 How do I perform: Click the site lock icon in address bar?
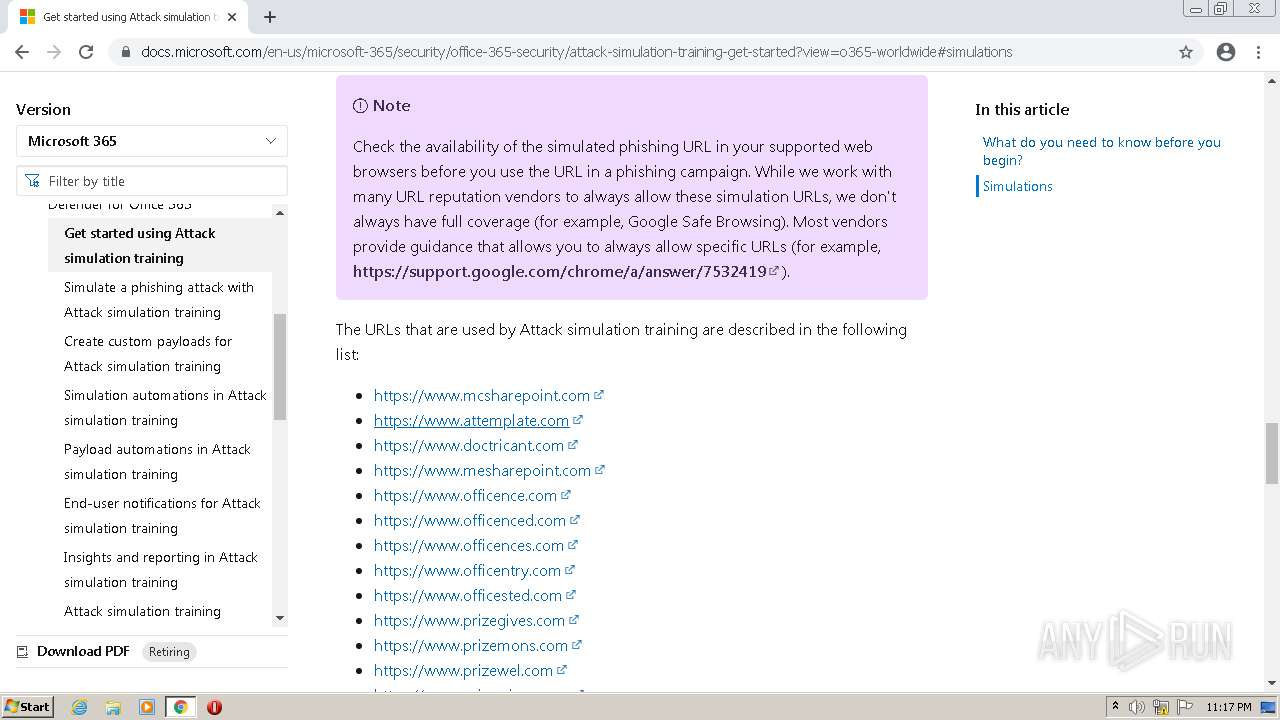pyautogui.click(x=125, y=52)
